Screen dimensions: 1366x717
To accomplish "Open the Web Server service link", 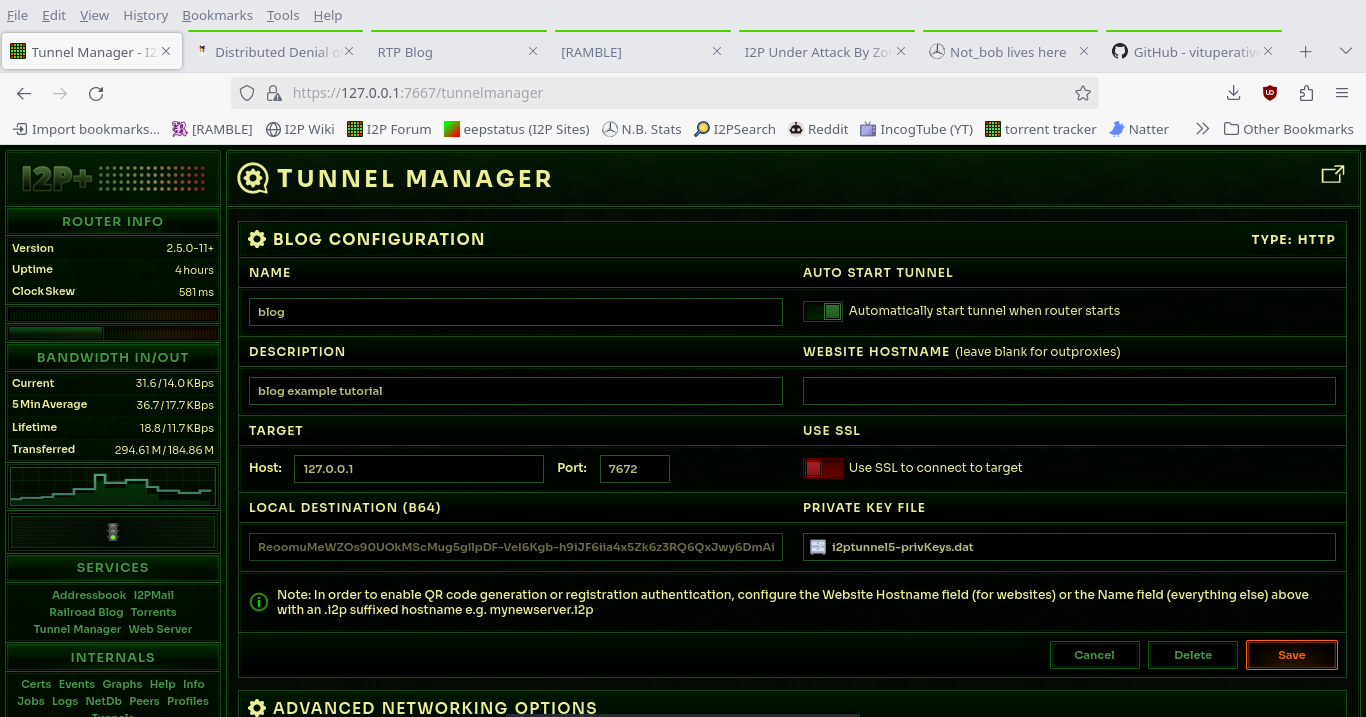I will click(160, 629).
